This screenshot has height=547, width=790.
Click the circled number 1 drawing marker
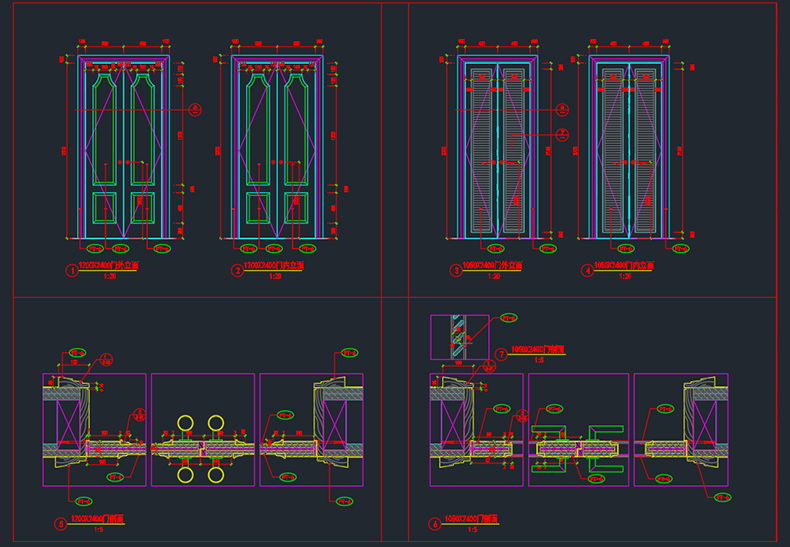(72, 271)
